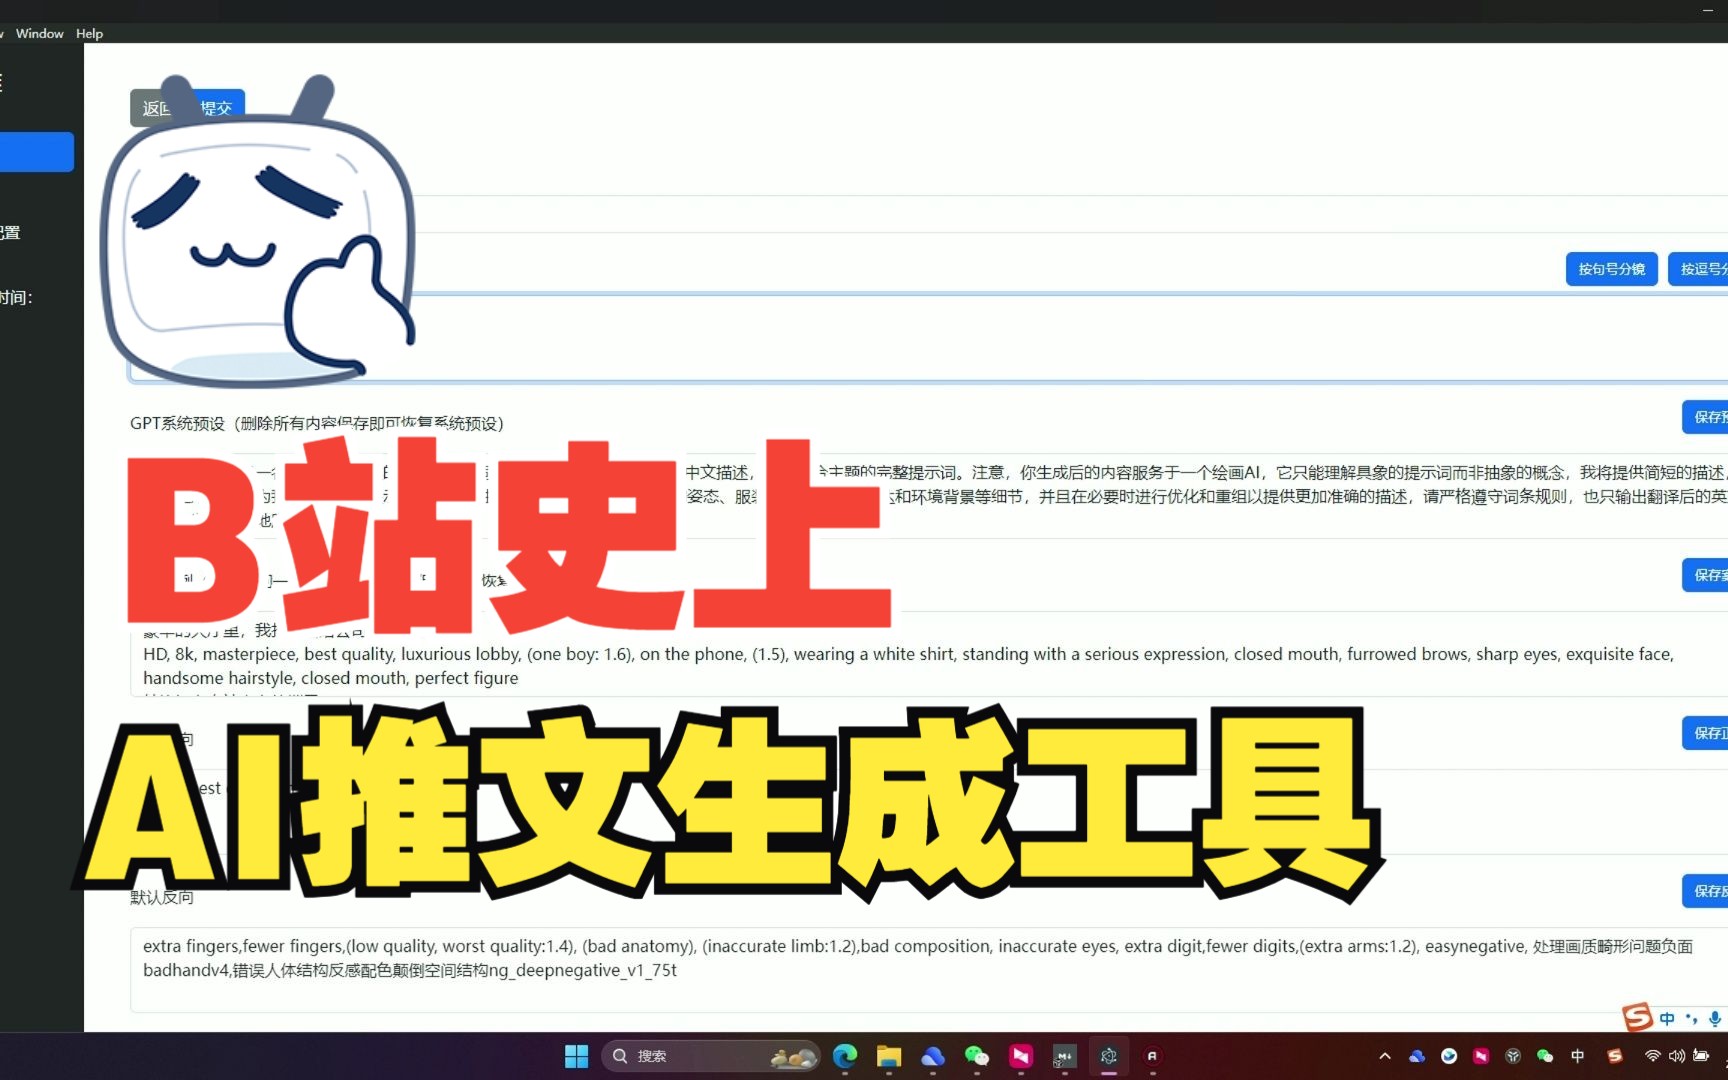Toggle the 中 input language tray indicator
Screen dimensions: 1728x1080
click(x=1578, y=1056)
